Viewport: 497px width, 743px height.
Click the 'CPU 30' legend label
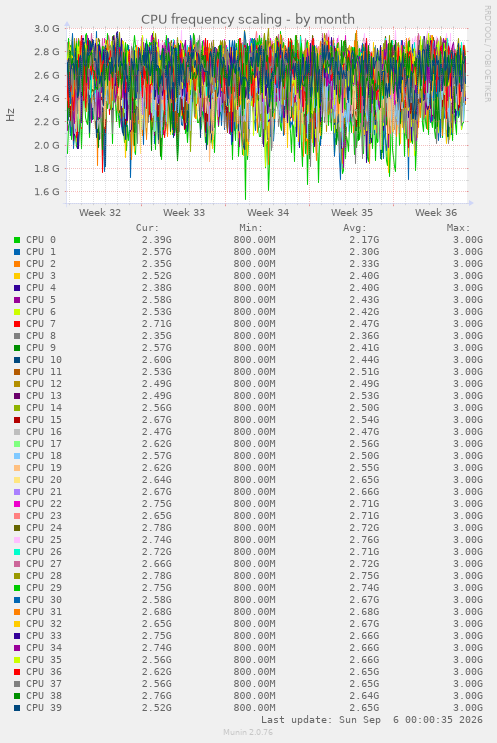tap(44, 600)
